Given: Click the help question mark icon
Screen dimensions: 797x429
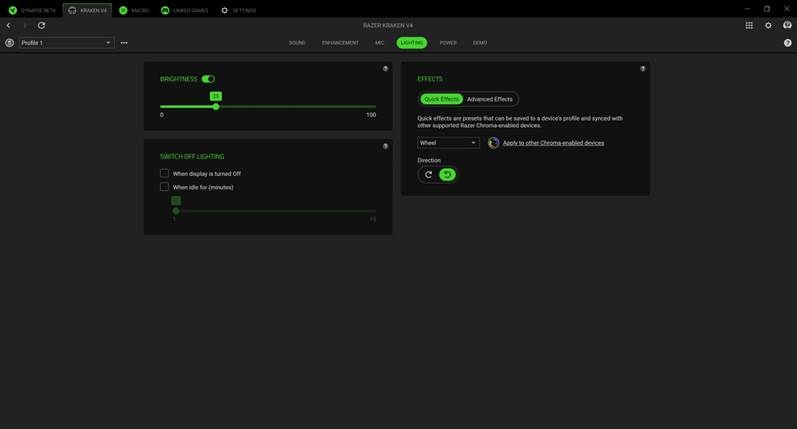Looking at the screenshot, I should (787, 43).
